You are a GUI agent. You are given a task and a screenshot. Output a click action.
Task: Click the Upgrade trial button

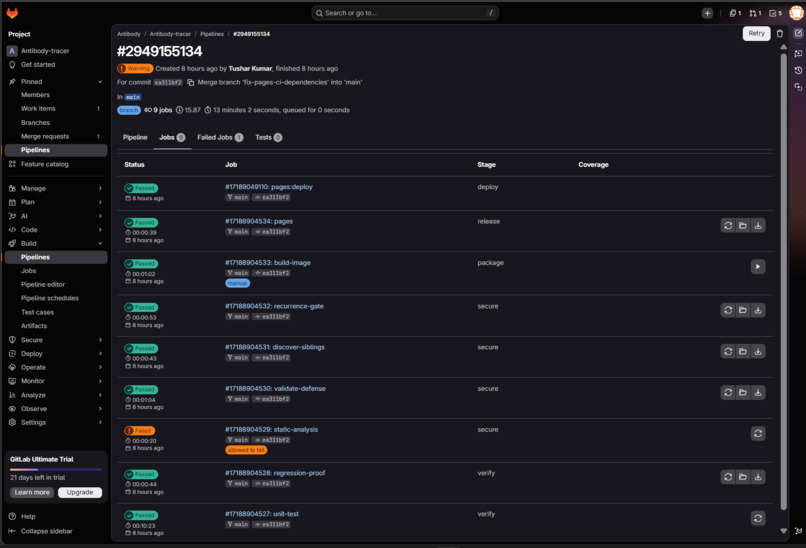point(80,492)
